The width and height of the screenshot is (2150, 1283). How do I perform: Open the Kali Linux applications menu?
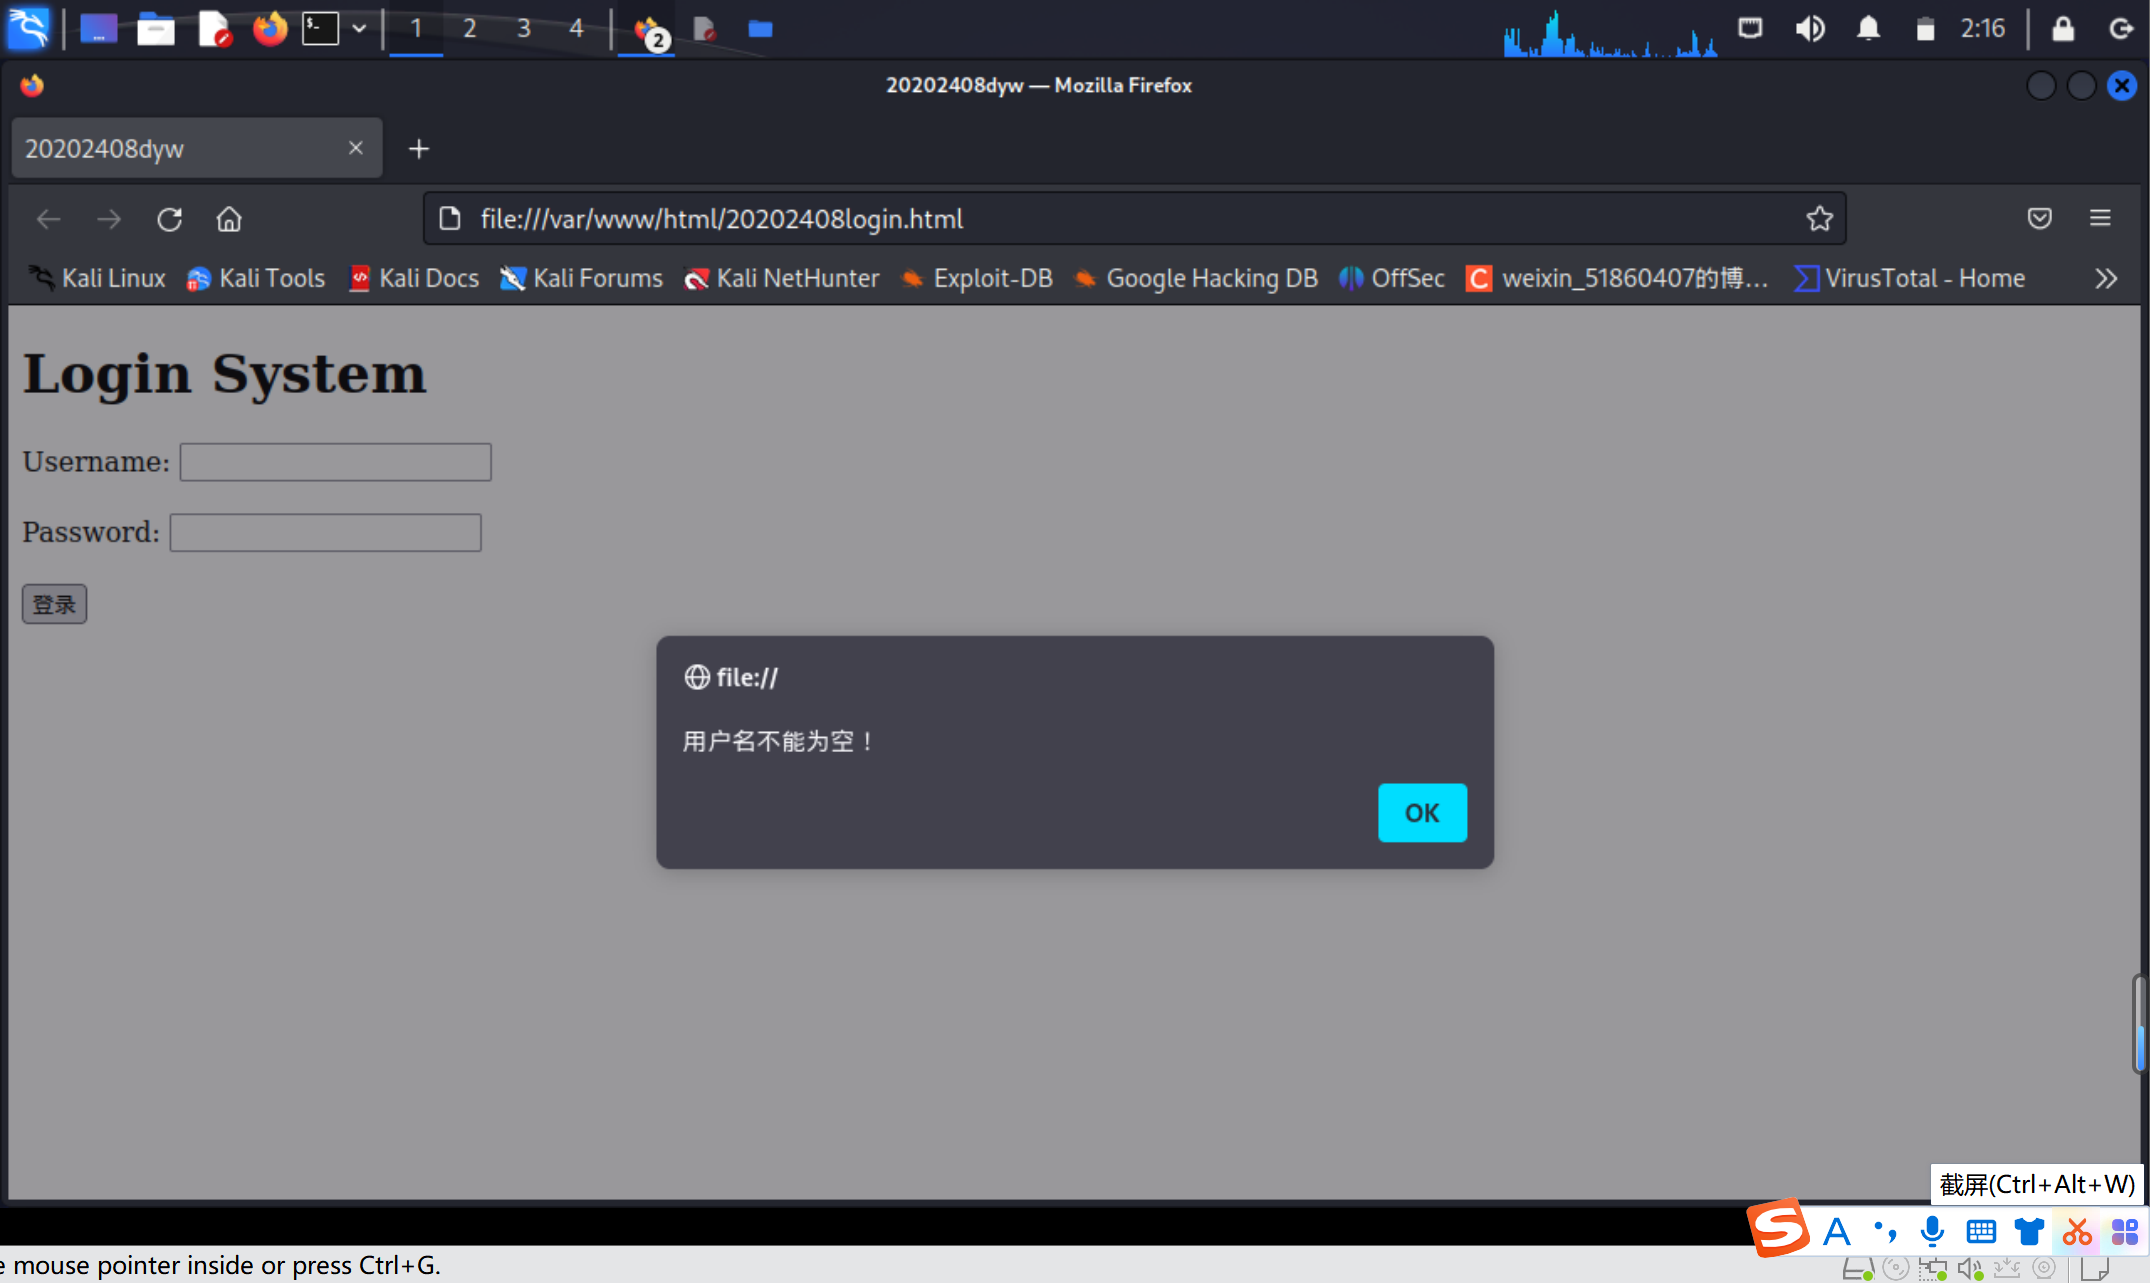click(28, 28)
